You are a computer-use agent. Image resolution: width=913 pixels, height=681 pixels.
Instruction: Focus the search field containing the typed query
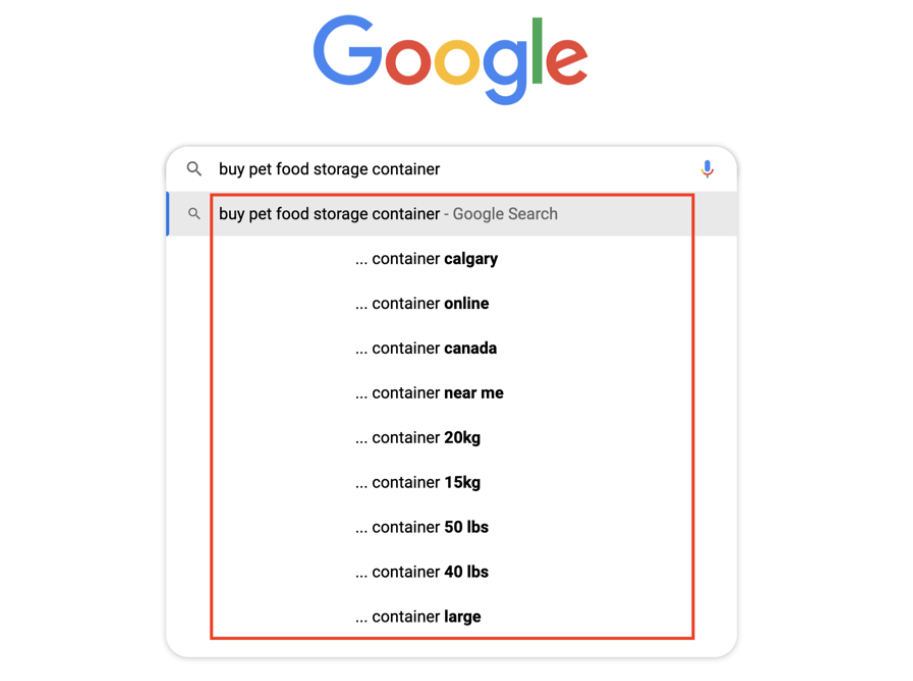450,169
